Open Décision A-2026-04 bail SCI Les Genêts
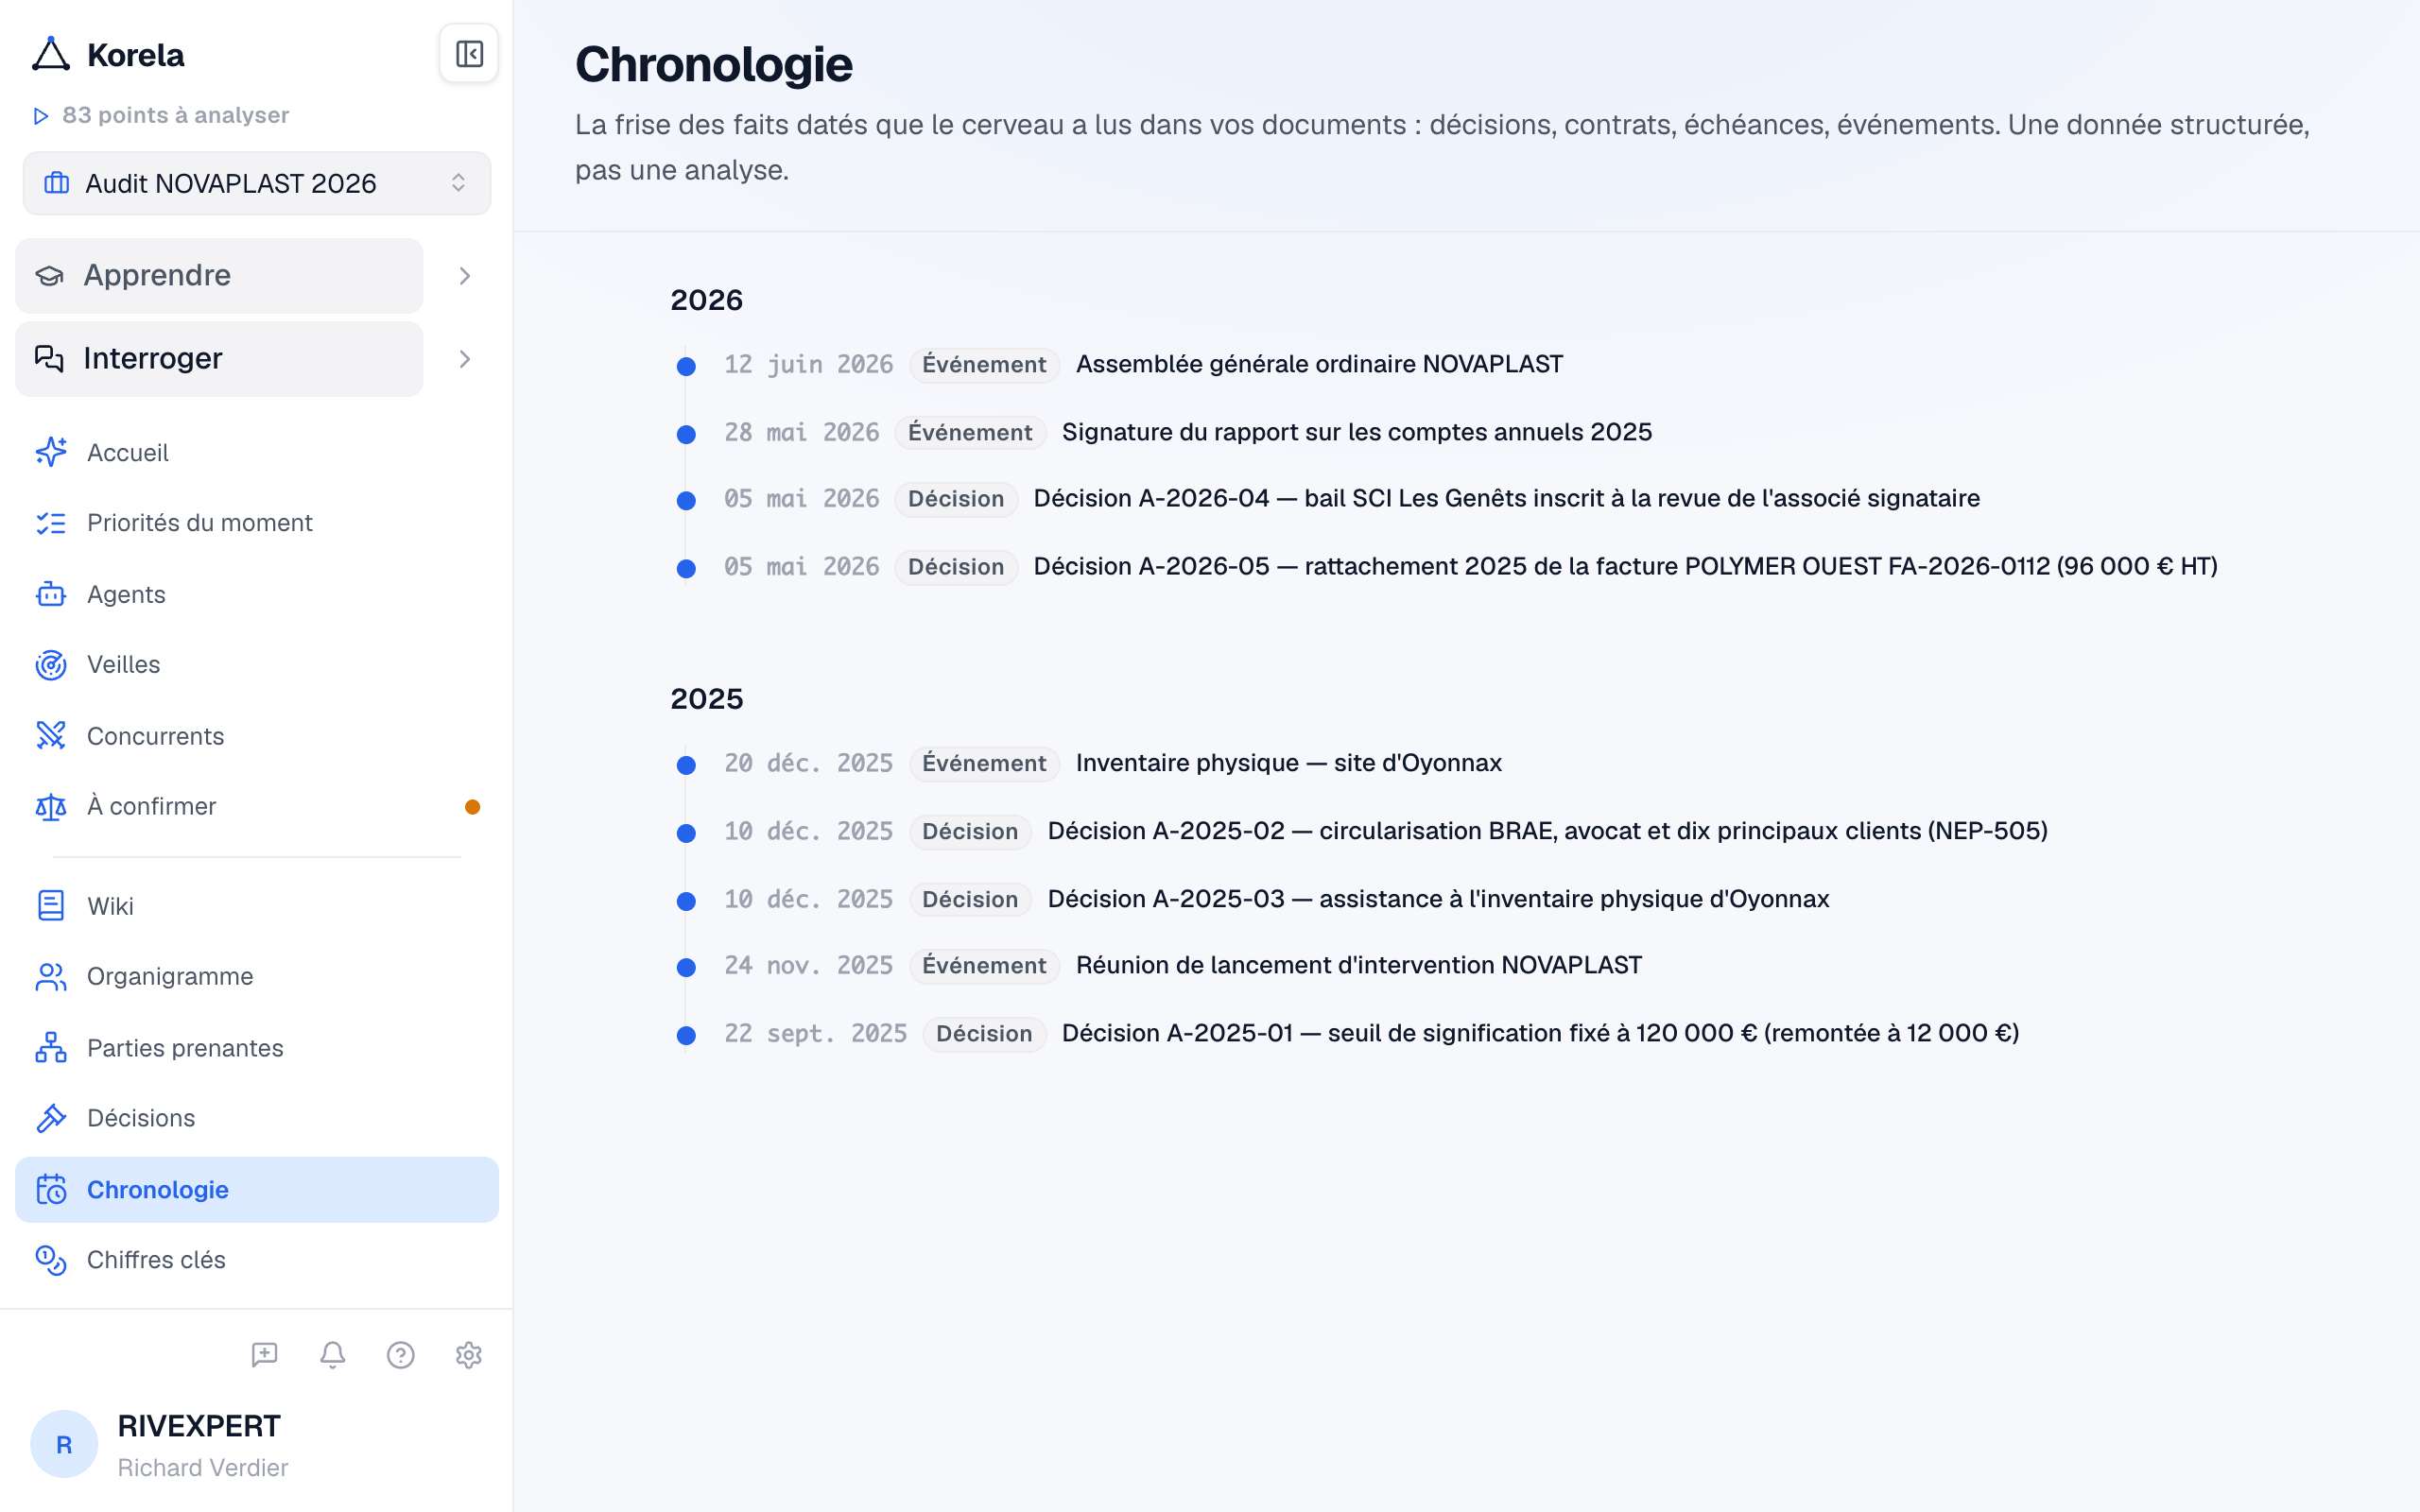 tap(1506, 498)
